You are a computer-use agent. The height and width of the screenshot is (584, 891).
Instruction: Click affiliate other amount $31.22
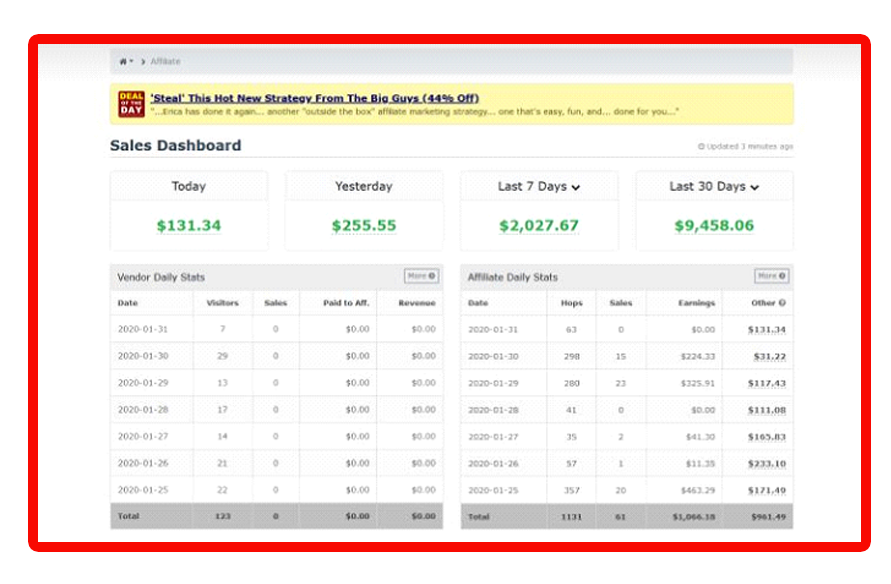point(770,357)
